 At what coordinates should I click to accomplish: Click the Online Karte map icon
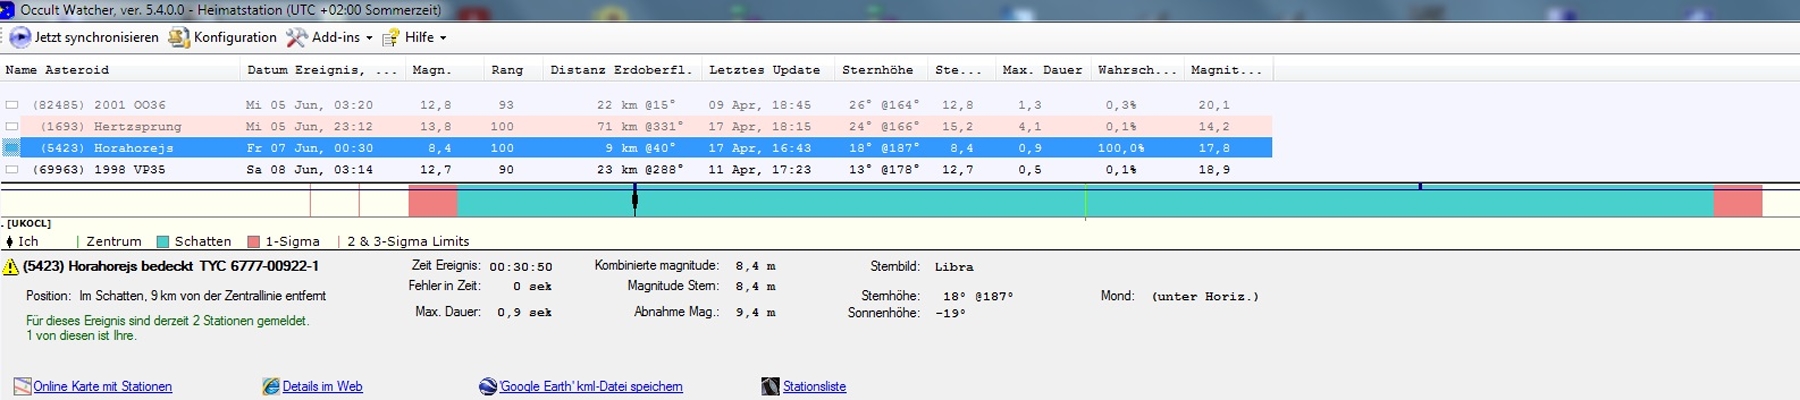point(22,387)
